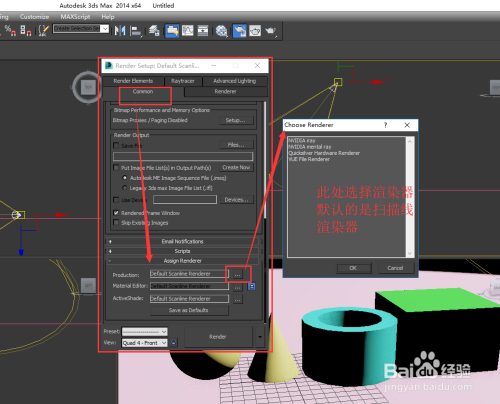Open Render Setup teapot icon
This screenshot has width=500, height=404.
point(239,31)
